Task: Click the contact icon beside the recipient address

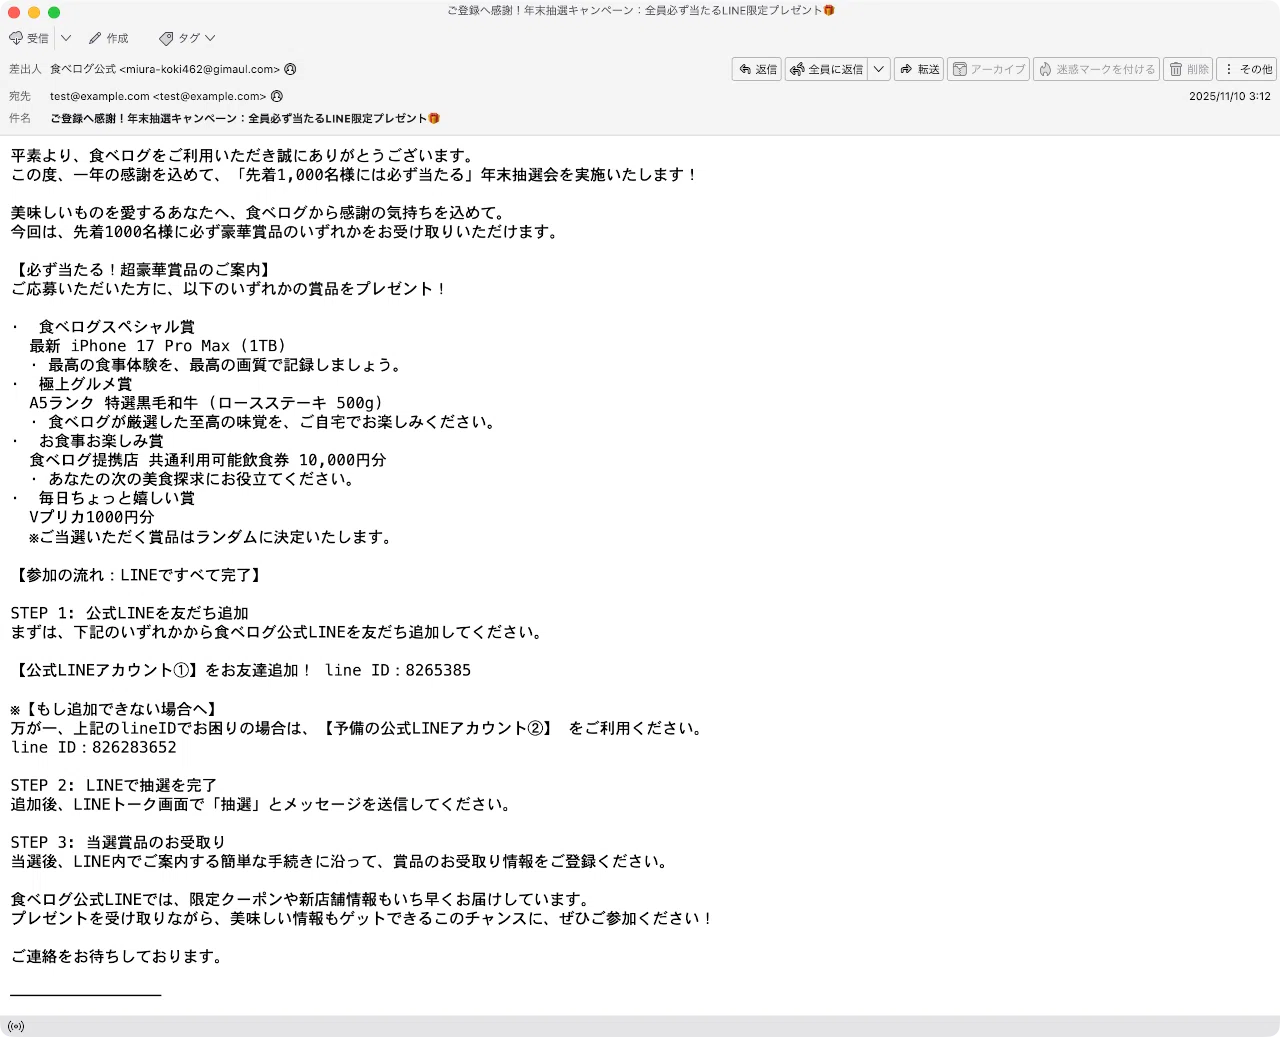Action: pyautogui.click(x=277, y=96)
